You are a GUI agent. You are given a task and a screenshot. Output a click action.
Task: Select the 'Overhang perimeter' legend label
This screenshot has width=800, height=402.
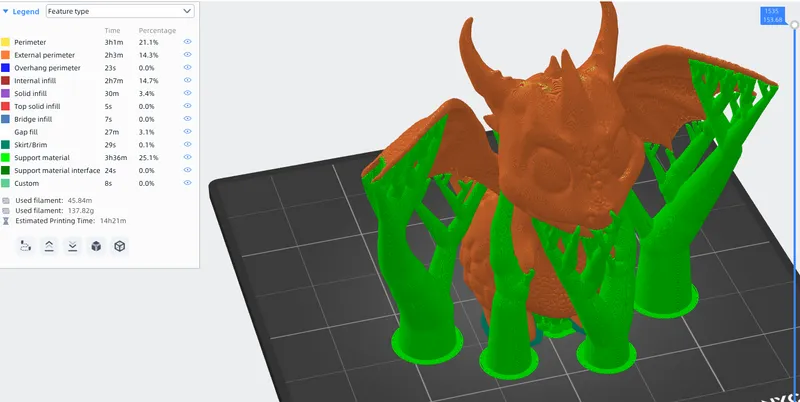pyautogui.click(x=47, y=68)
